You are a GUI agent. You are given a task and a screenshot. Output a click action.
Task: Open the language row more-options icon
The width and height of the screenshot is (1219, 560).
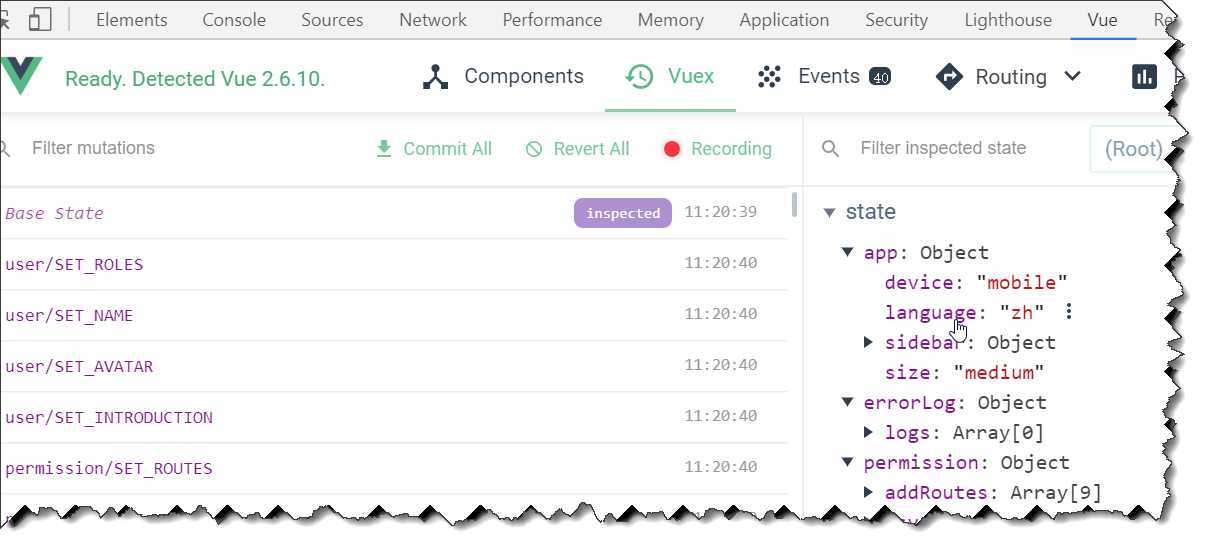pos(1069,312)
